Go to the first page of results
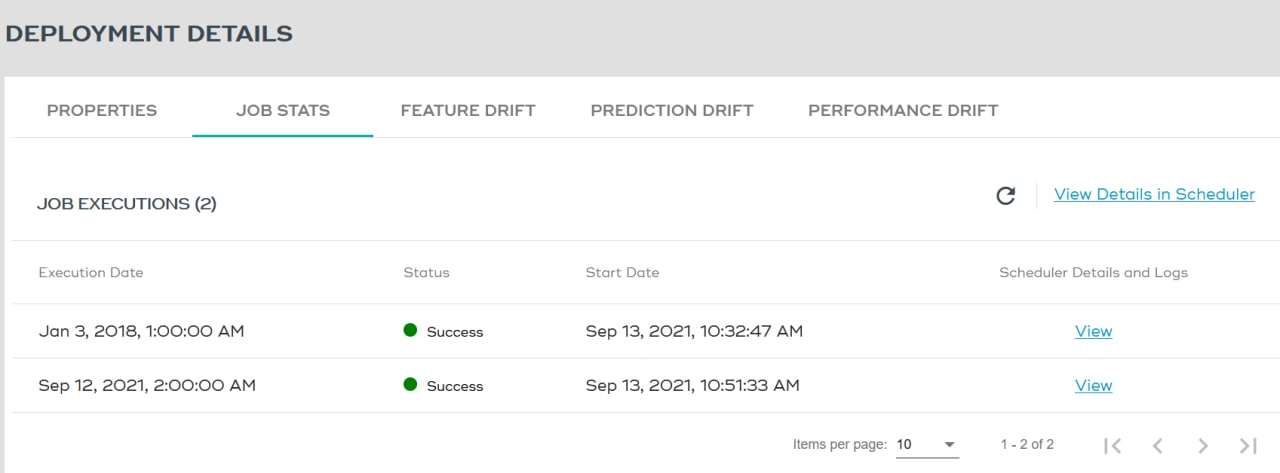The height and width of the screenshot is (473, 1280). coord(1112,445)
